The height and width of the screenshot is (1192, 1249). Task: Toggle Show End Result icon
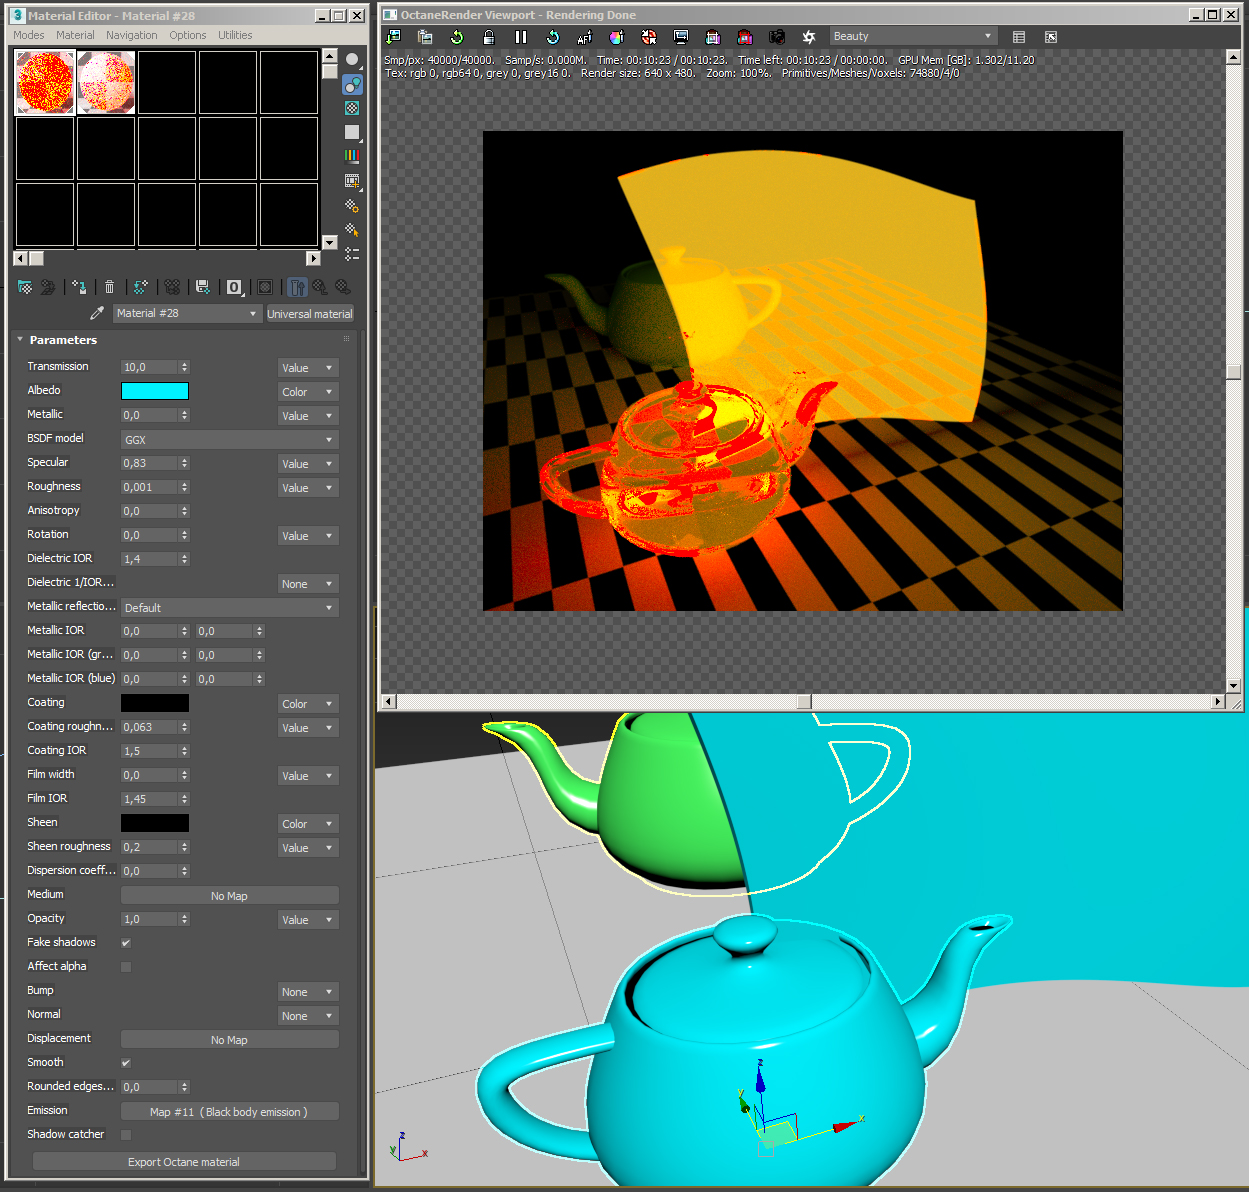pyautogui.click(x=297, y=287)
